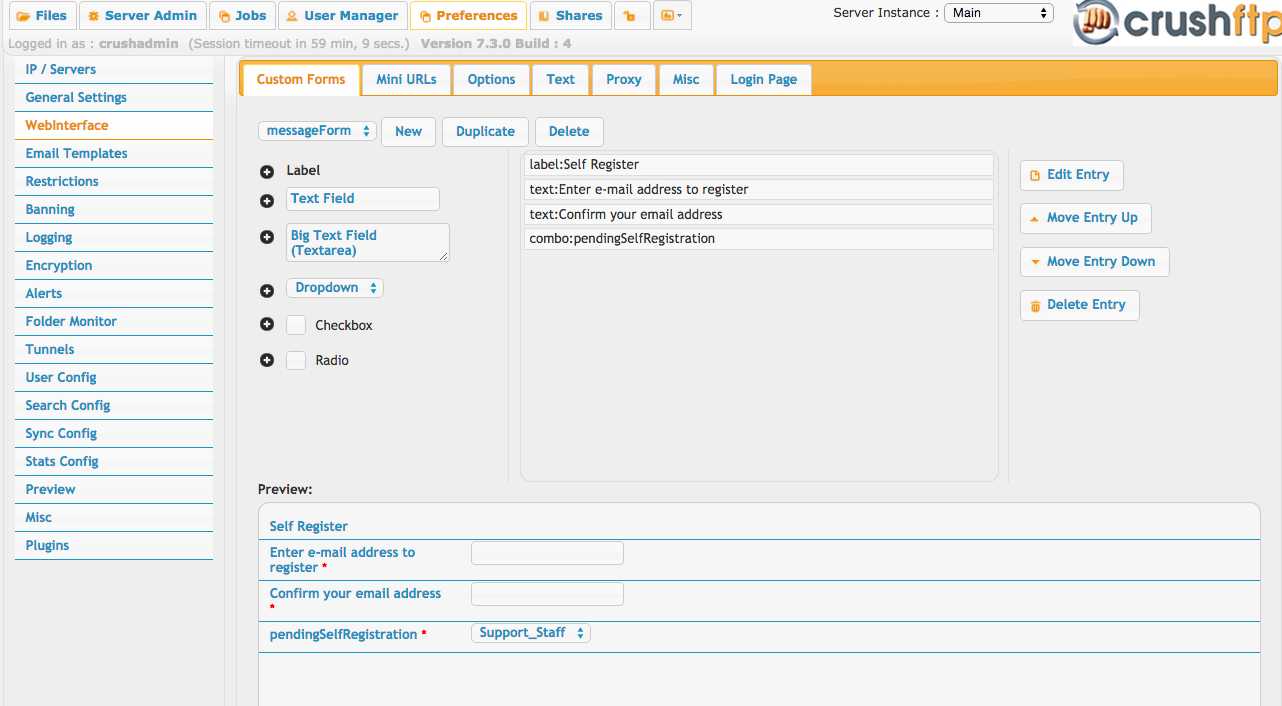The height and width of the screenshot is (706, 1282).
Task: Click the Delete Entry trash button
Action: coord(1079,305)
